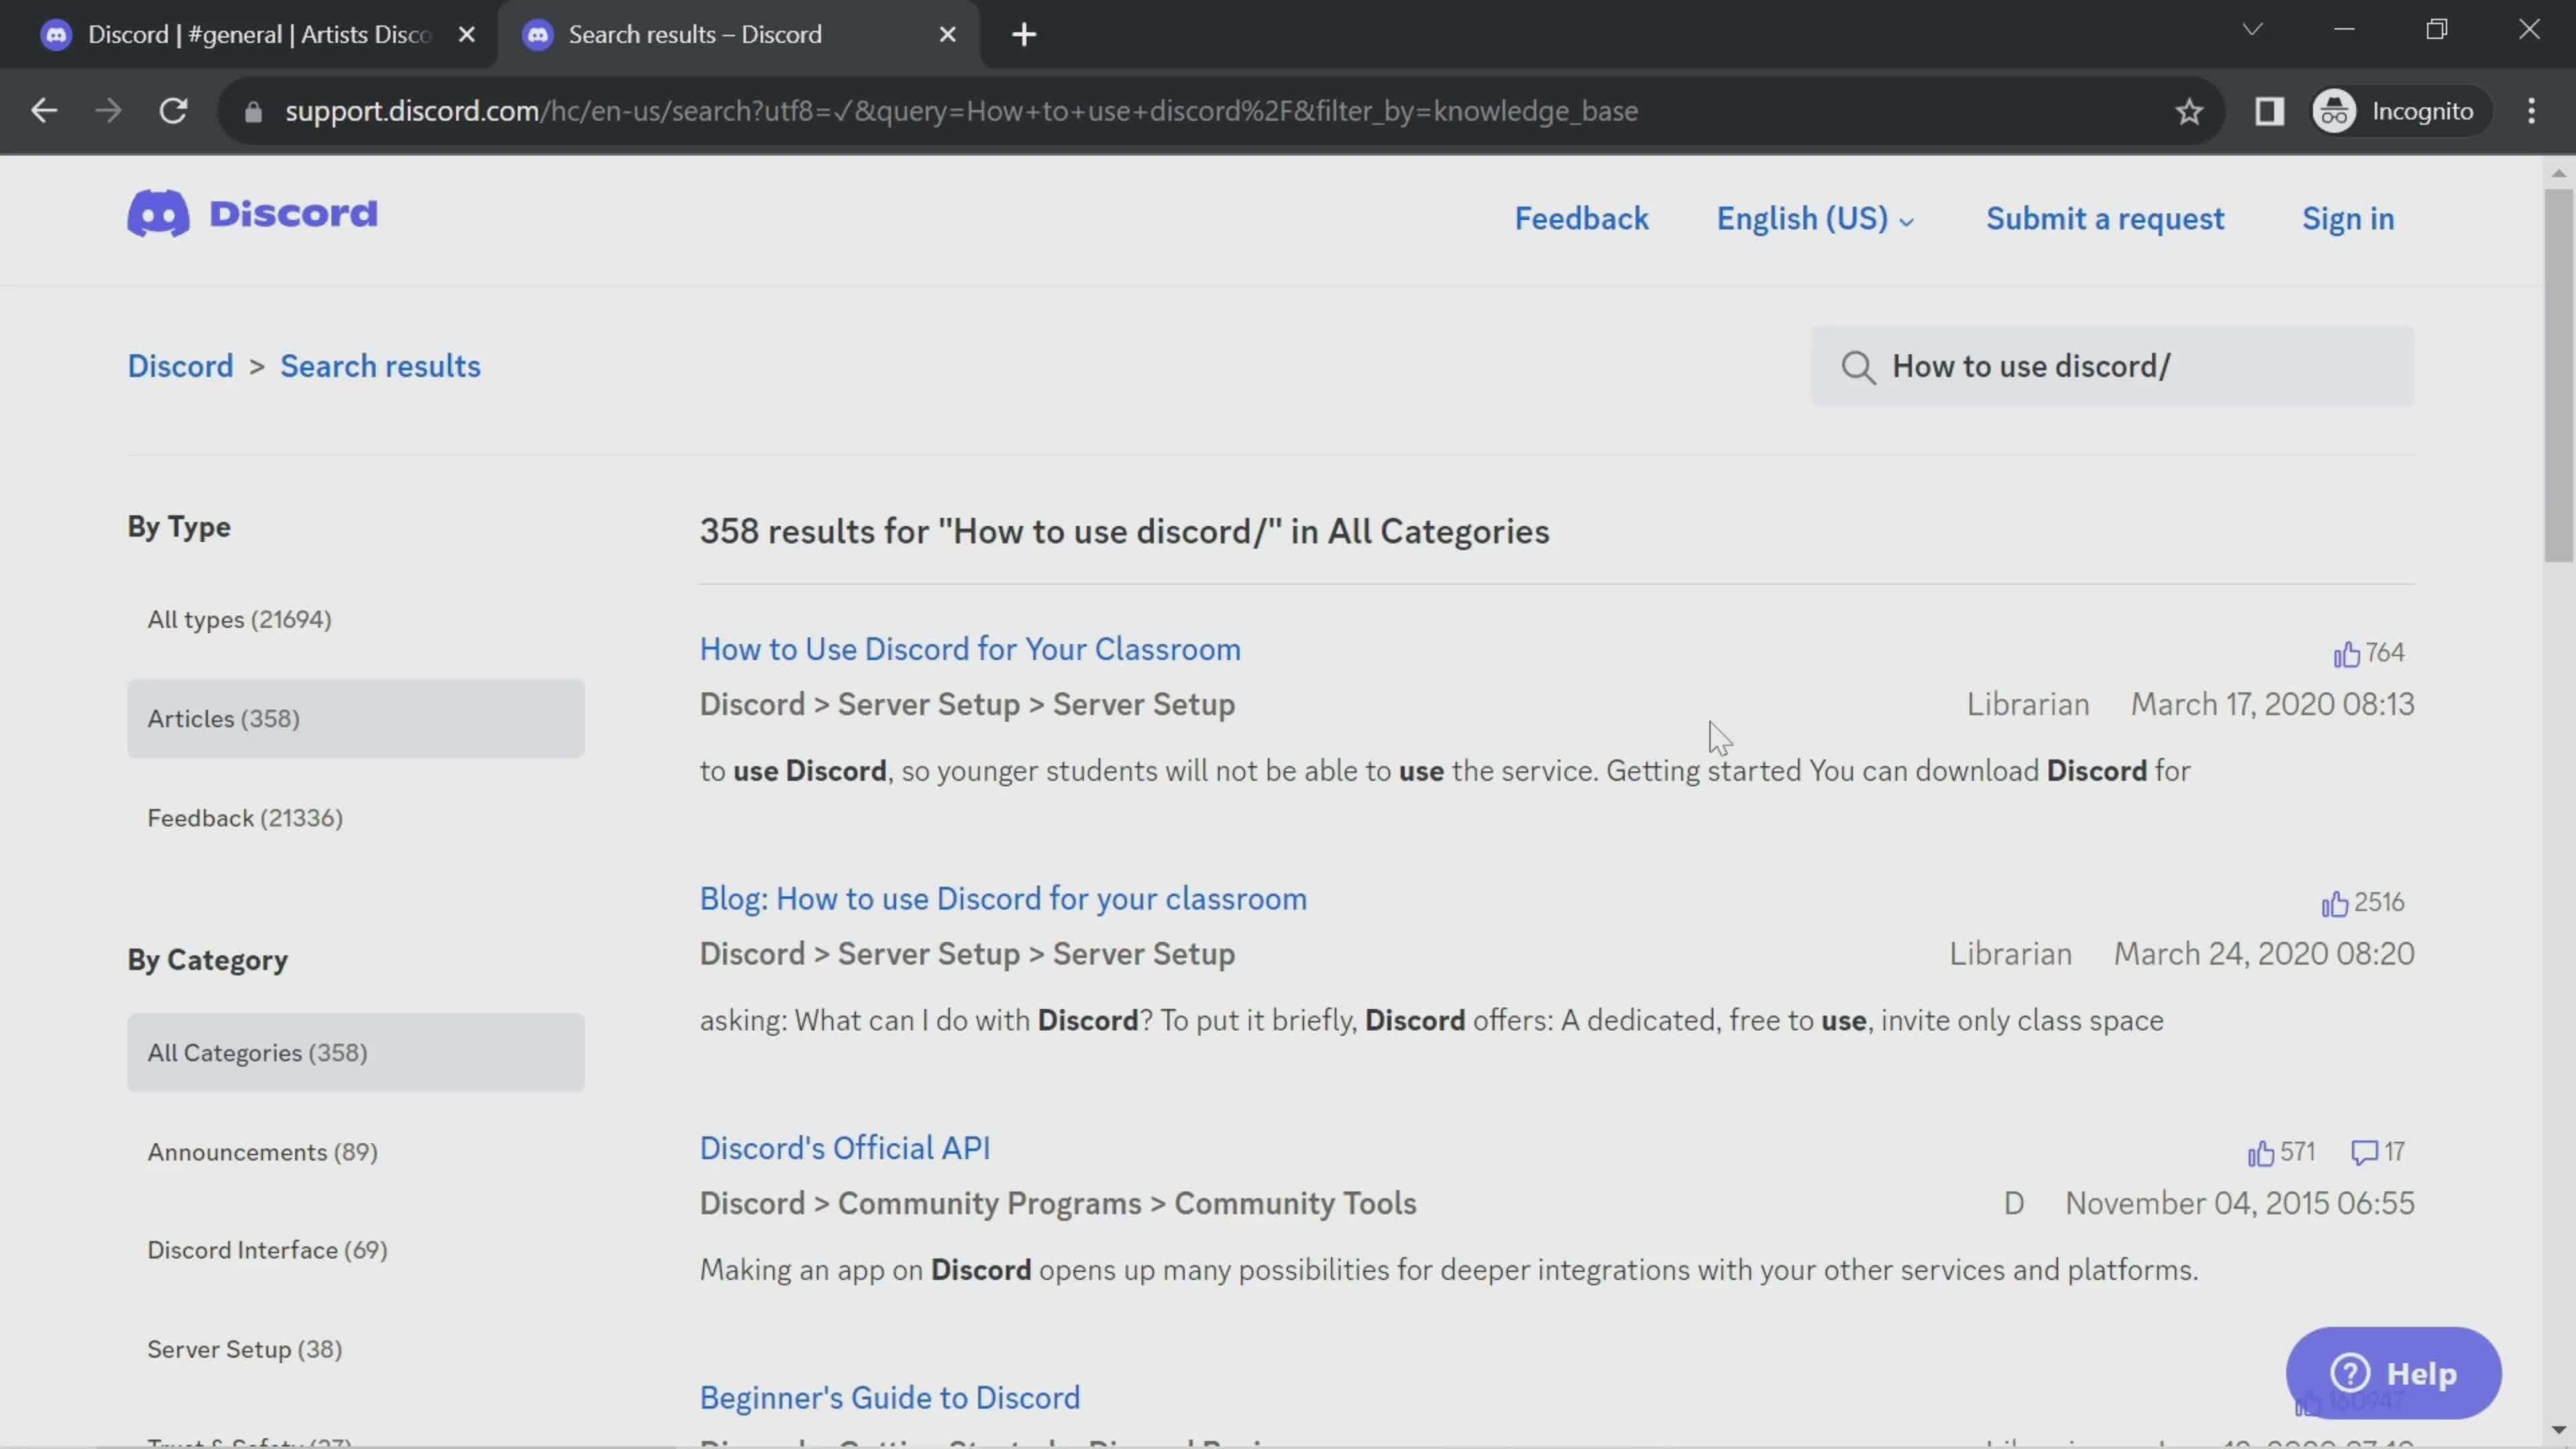
Task: Switch to Discord #general browser tab
Action: tap(250, 35)
